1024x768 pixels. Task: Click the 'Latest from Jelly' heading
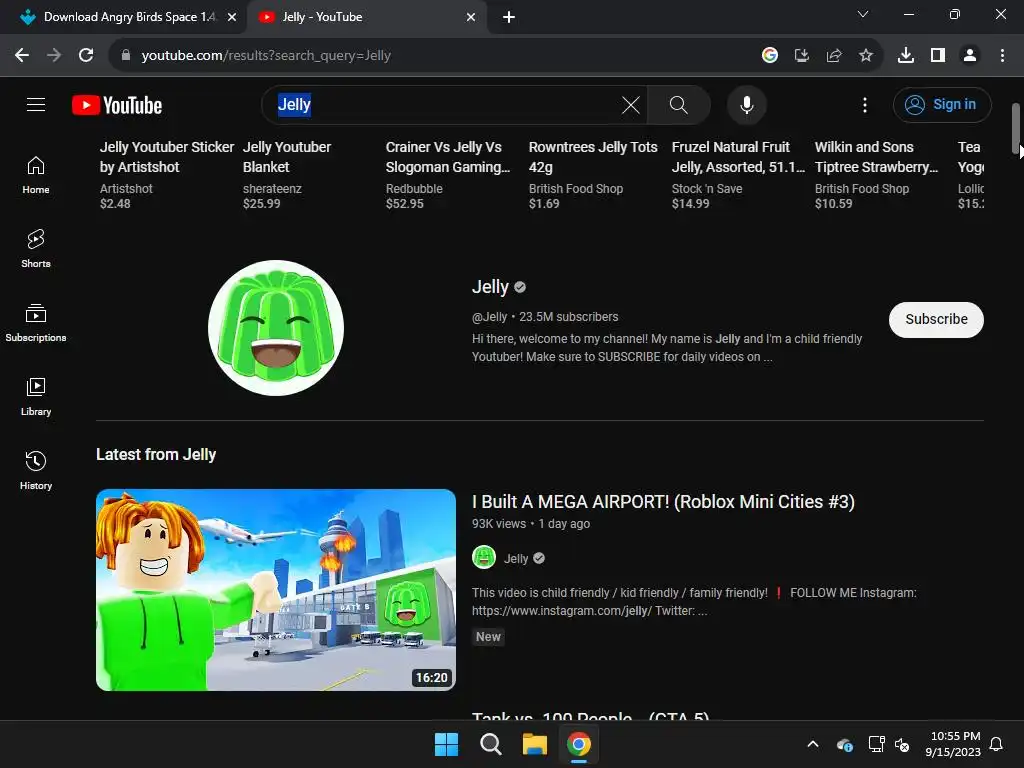pos(156,455)
